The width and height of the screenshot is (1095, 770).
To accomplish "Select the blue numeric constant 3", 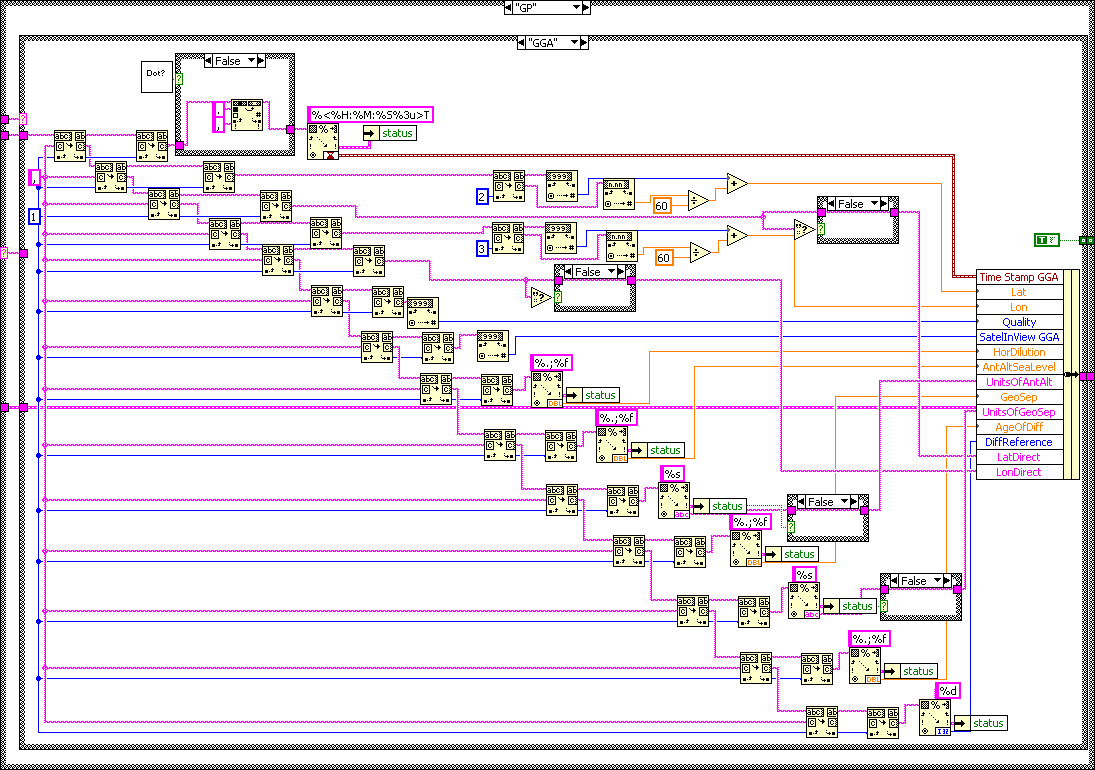I will (482, 249).
